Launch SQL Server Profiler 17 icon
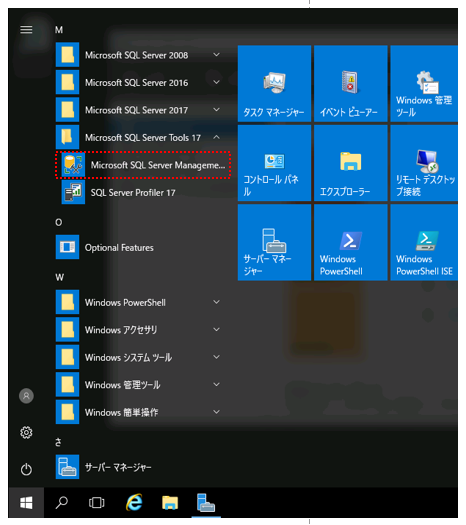Viewport: 466px width, 525px height. coord(73,193)
